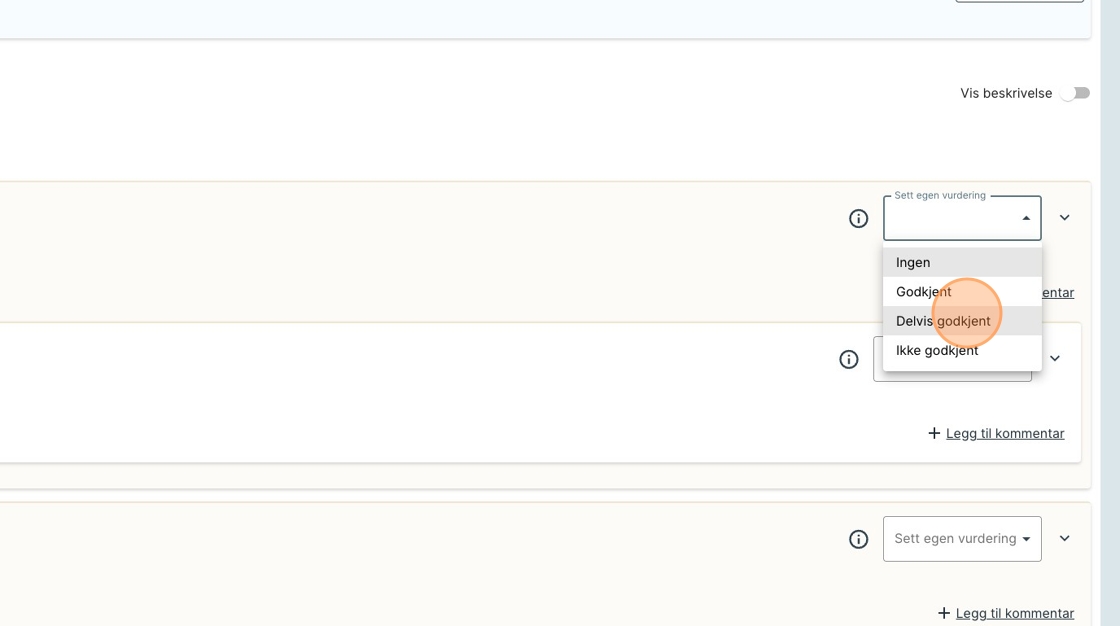Click plus icon in the bottom card
The image size is (1120, 626).
(944, 613)
